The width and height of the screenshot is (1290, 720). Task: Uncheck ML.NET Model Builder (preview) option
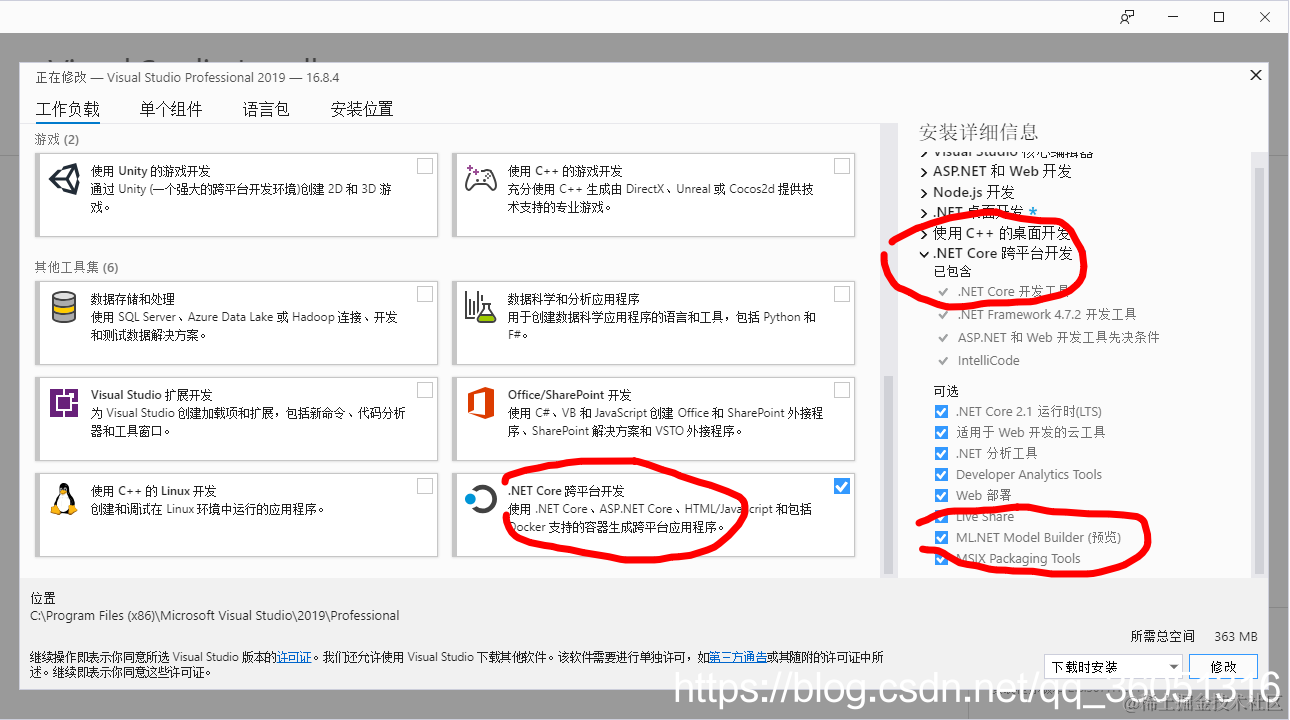tap(941, 538)
